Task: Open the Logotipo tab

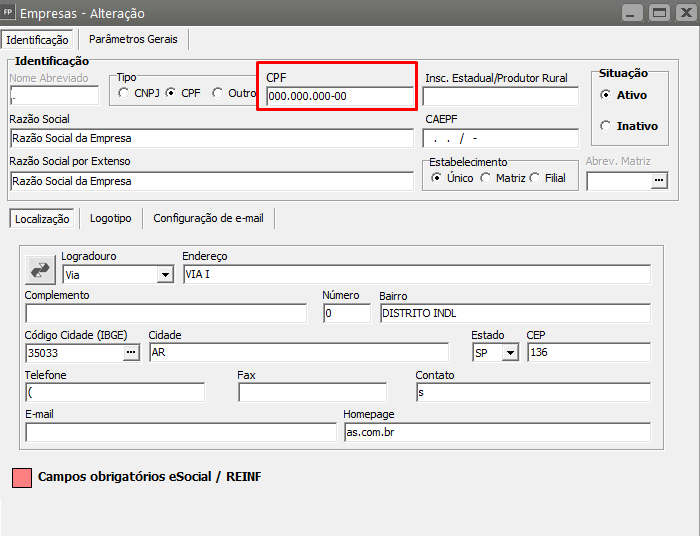Action: point(110,218)
